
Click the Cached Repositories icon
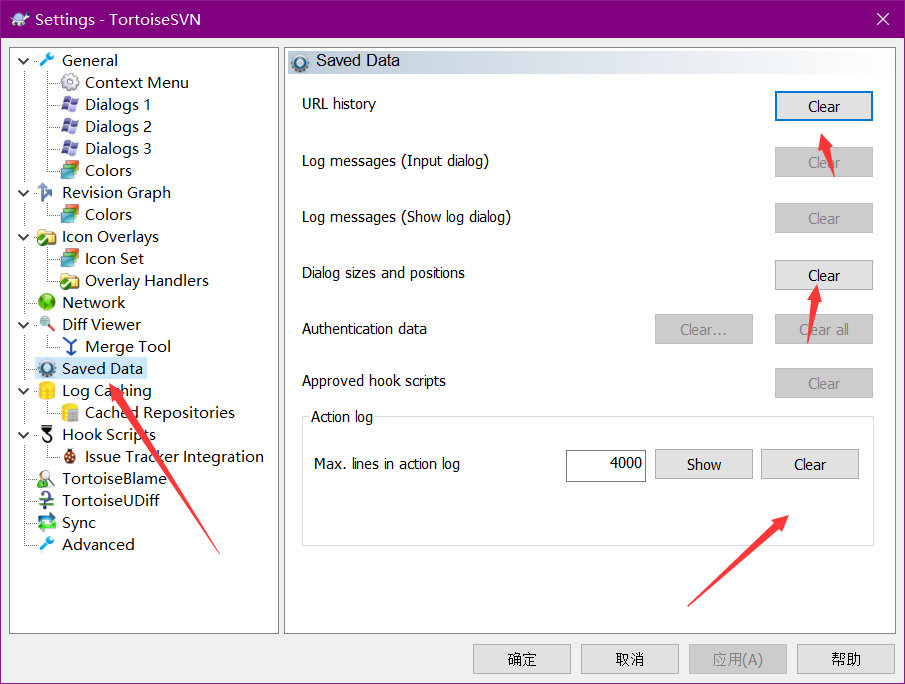click(x=70, y=413)
